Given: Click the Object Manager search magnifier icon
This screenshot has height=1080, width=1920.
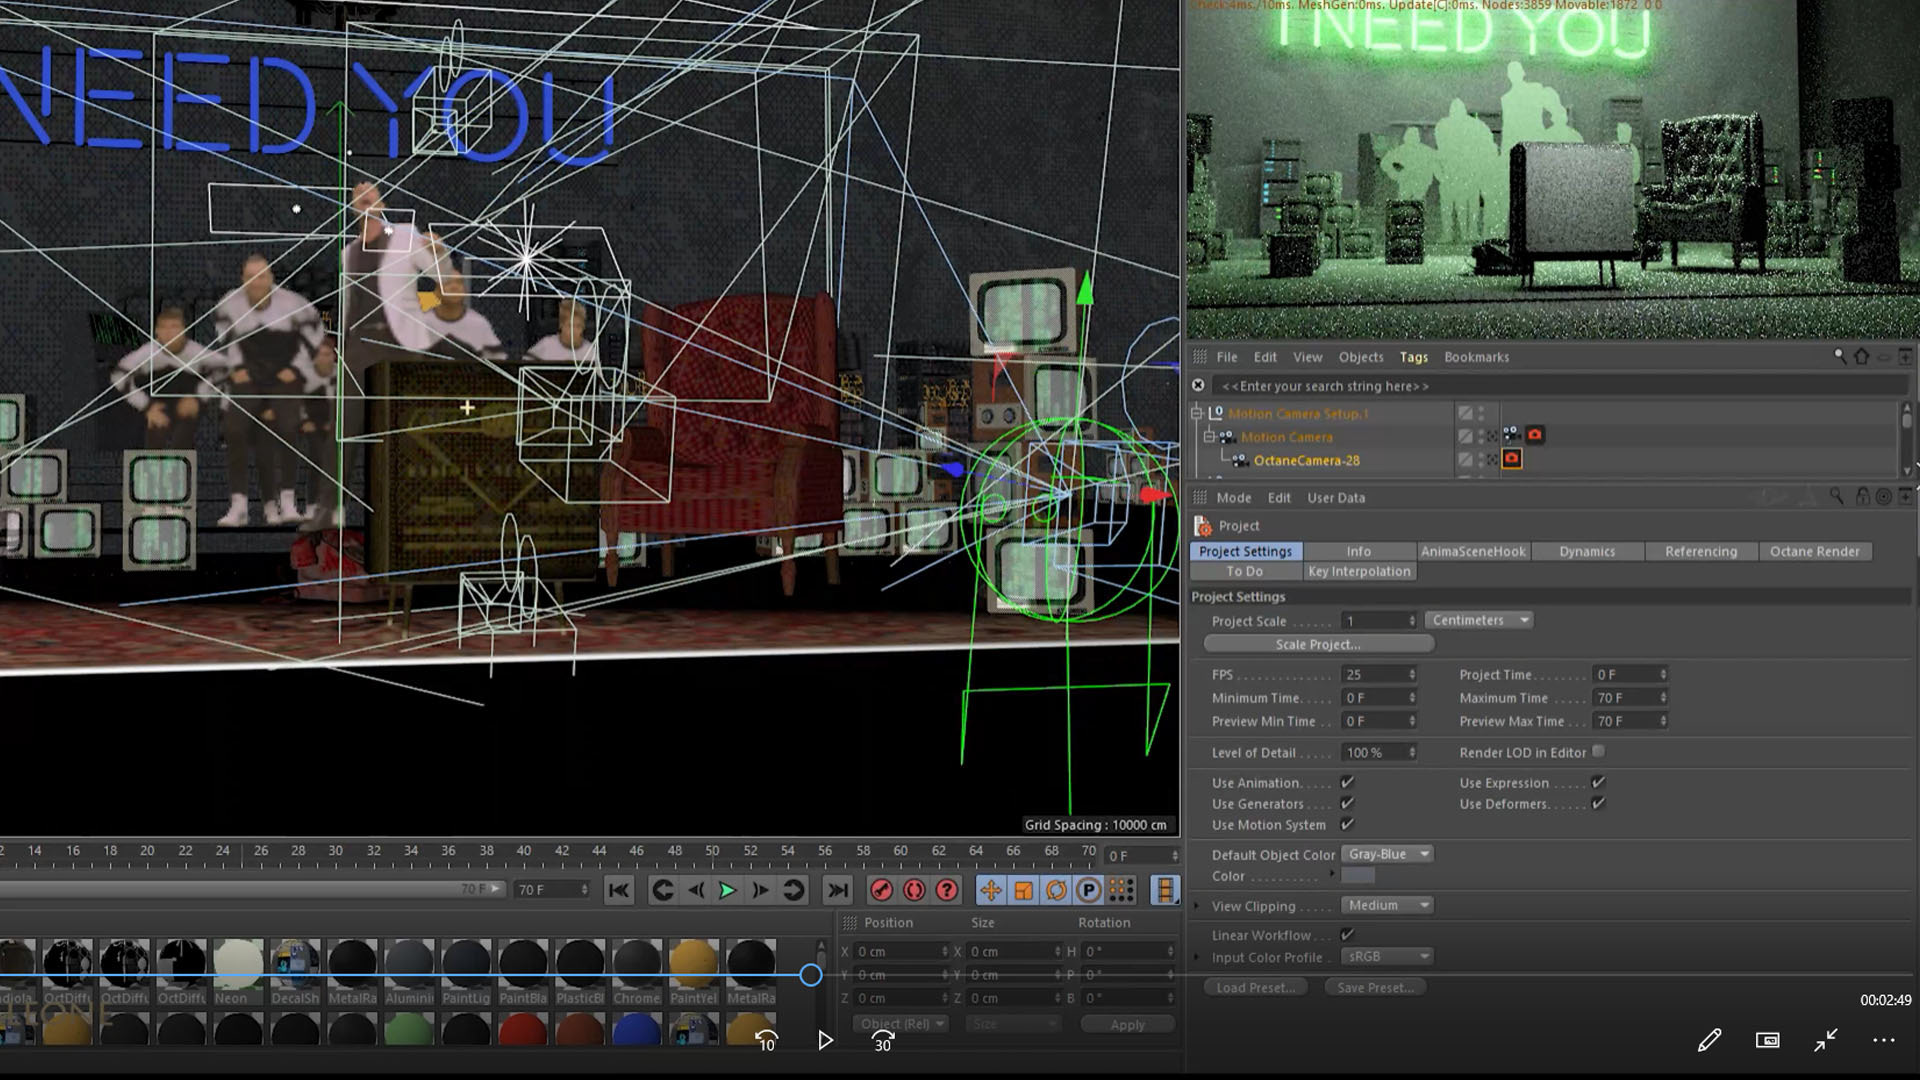Looking at the screenshot, I should pyautogui.click(x=1839, y=356).
